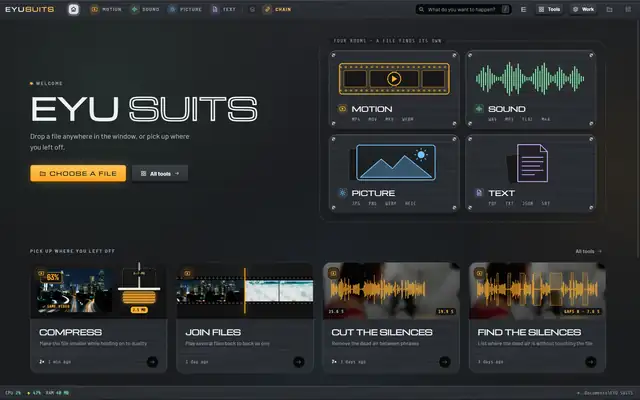Focus the 'What do you want to happen?' search field
Image resolution: width=640 pixels, height=400 pixels.
coord(463,9)
